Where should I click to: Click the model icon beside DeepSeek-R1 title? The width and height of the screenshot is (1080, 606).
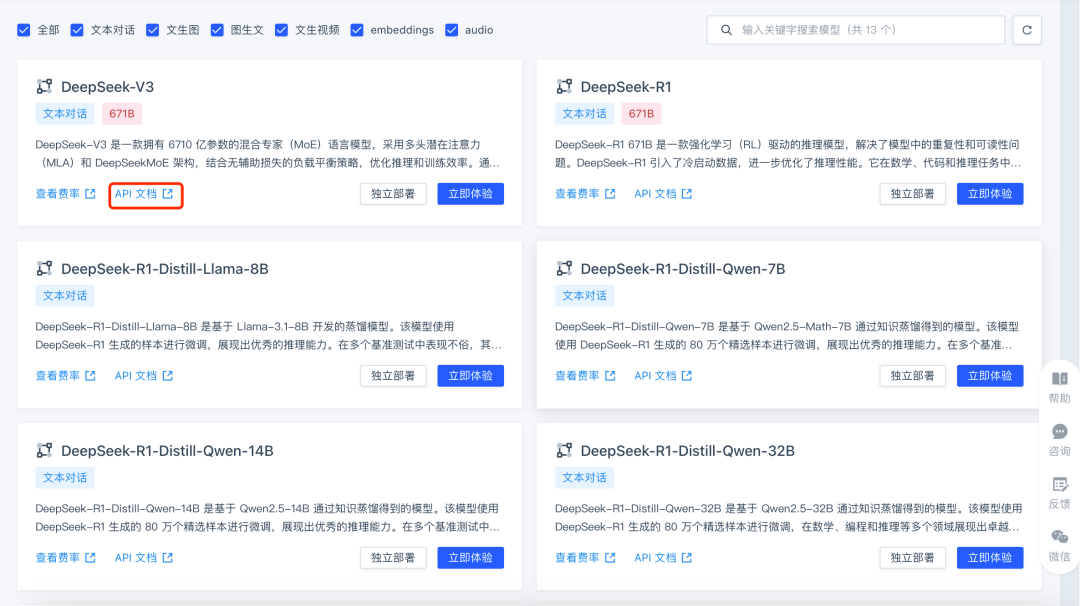coord(564,87)
